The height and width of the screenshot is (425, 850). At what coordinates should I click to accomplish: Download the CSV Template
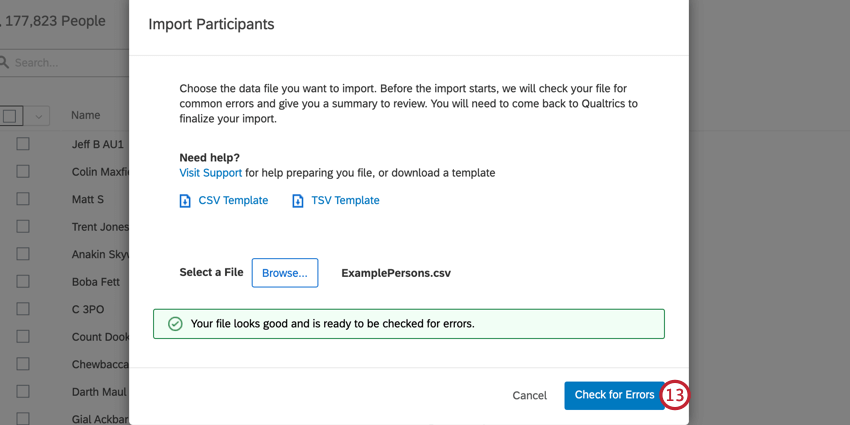tap(233, 201)
